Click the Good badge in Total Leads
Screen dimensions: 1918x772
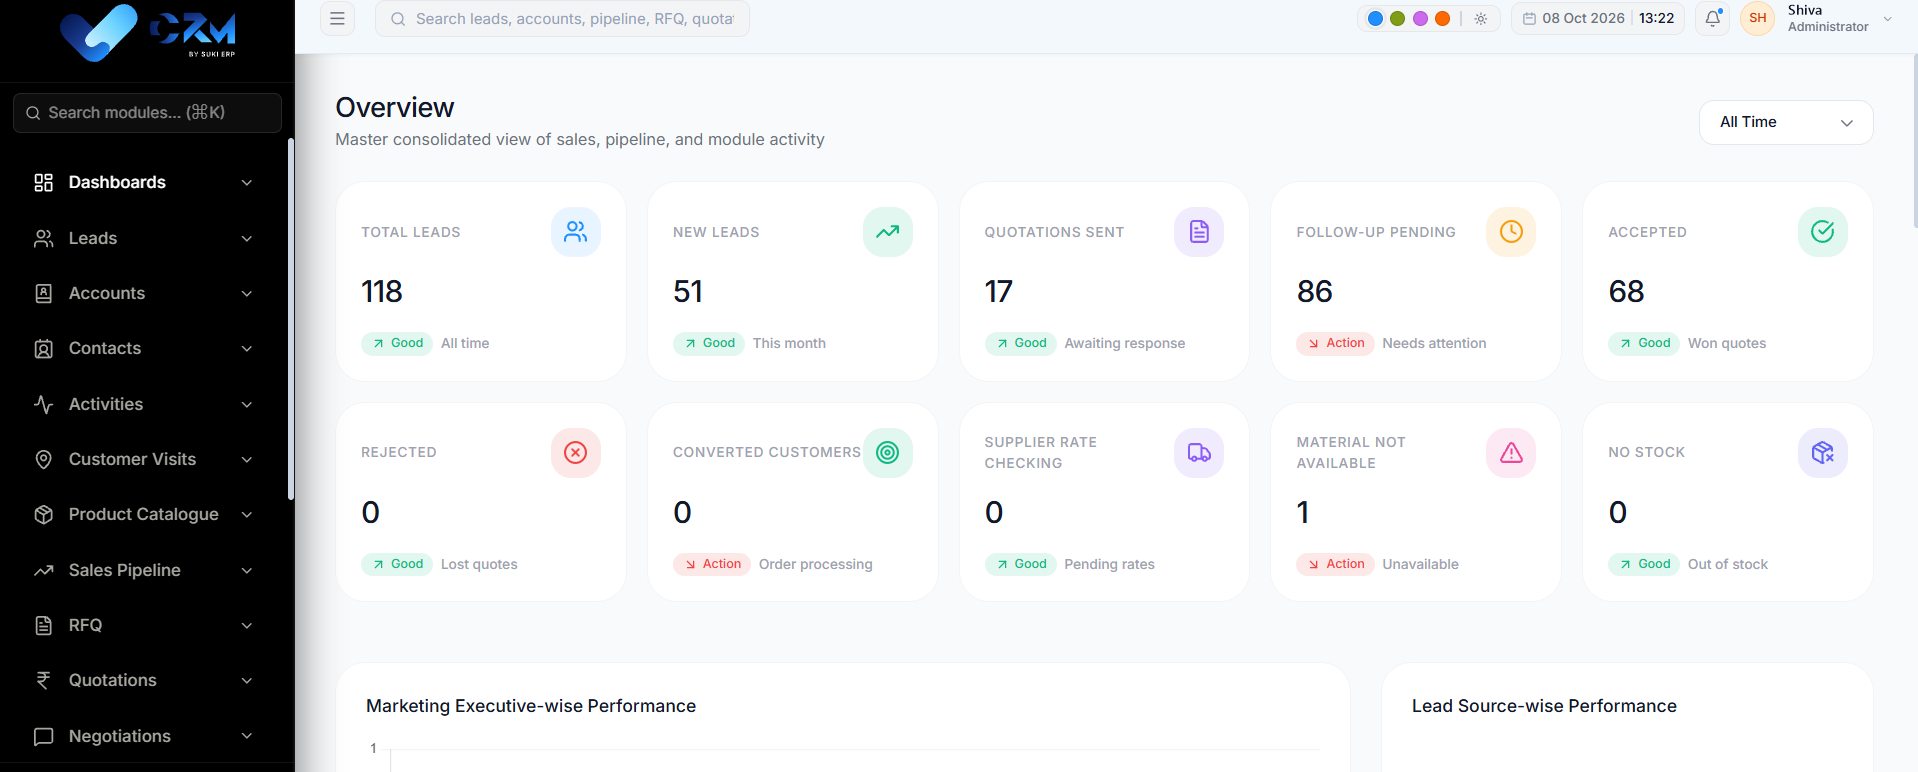[x=398, y=343]
